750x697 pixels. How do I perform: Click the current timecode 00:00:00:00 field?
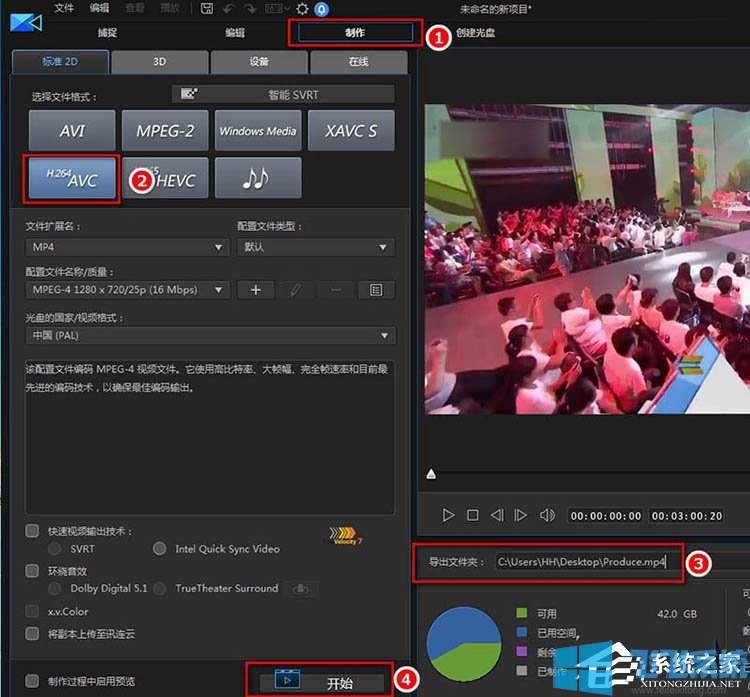[x=606, y=516]
